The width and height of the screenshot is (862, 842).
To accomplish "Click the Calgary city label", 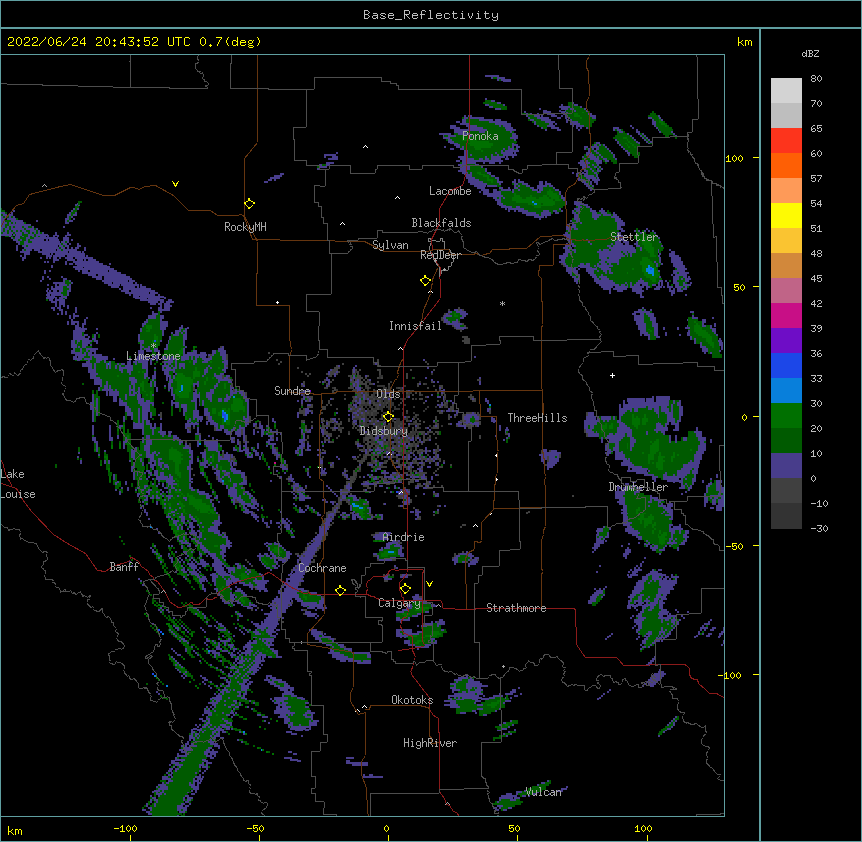I will pos(399,603).
